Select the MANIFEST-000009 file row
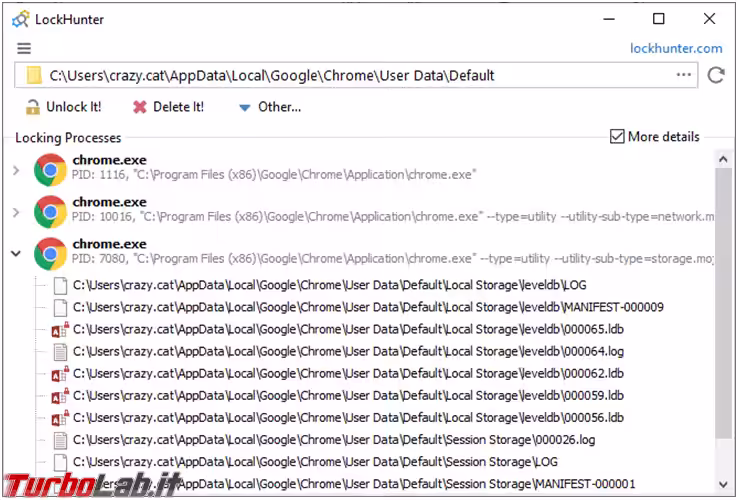This screenshot has height=500, width=738. [x=367, y=307]
